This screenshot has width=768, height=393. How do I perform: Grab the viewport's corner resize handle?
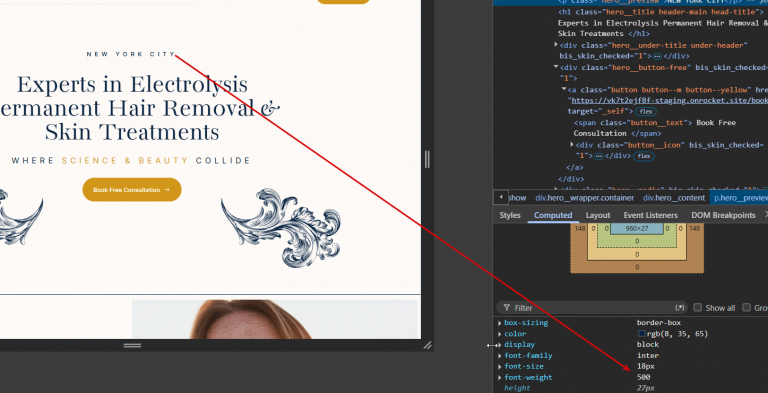coord(428,345)
